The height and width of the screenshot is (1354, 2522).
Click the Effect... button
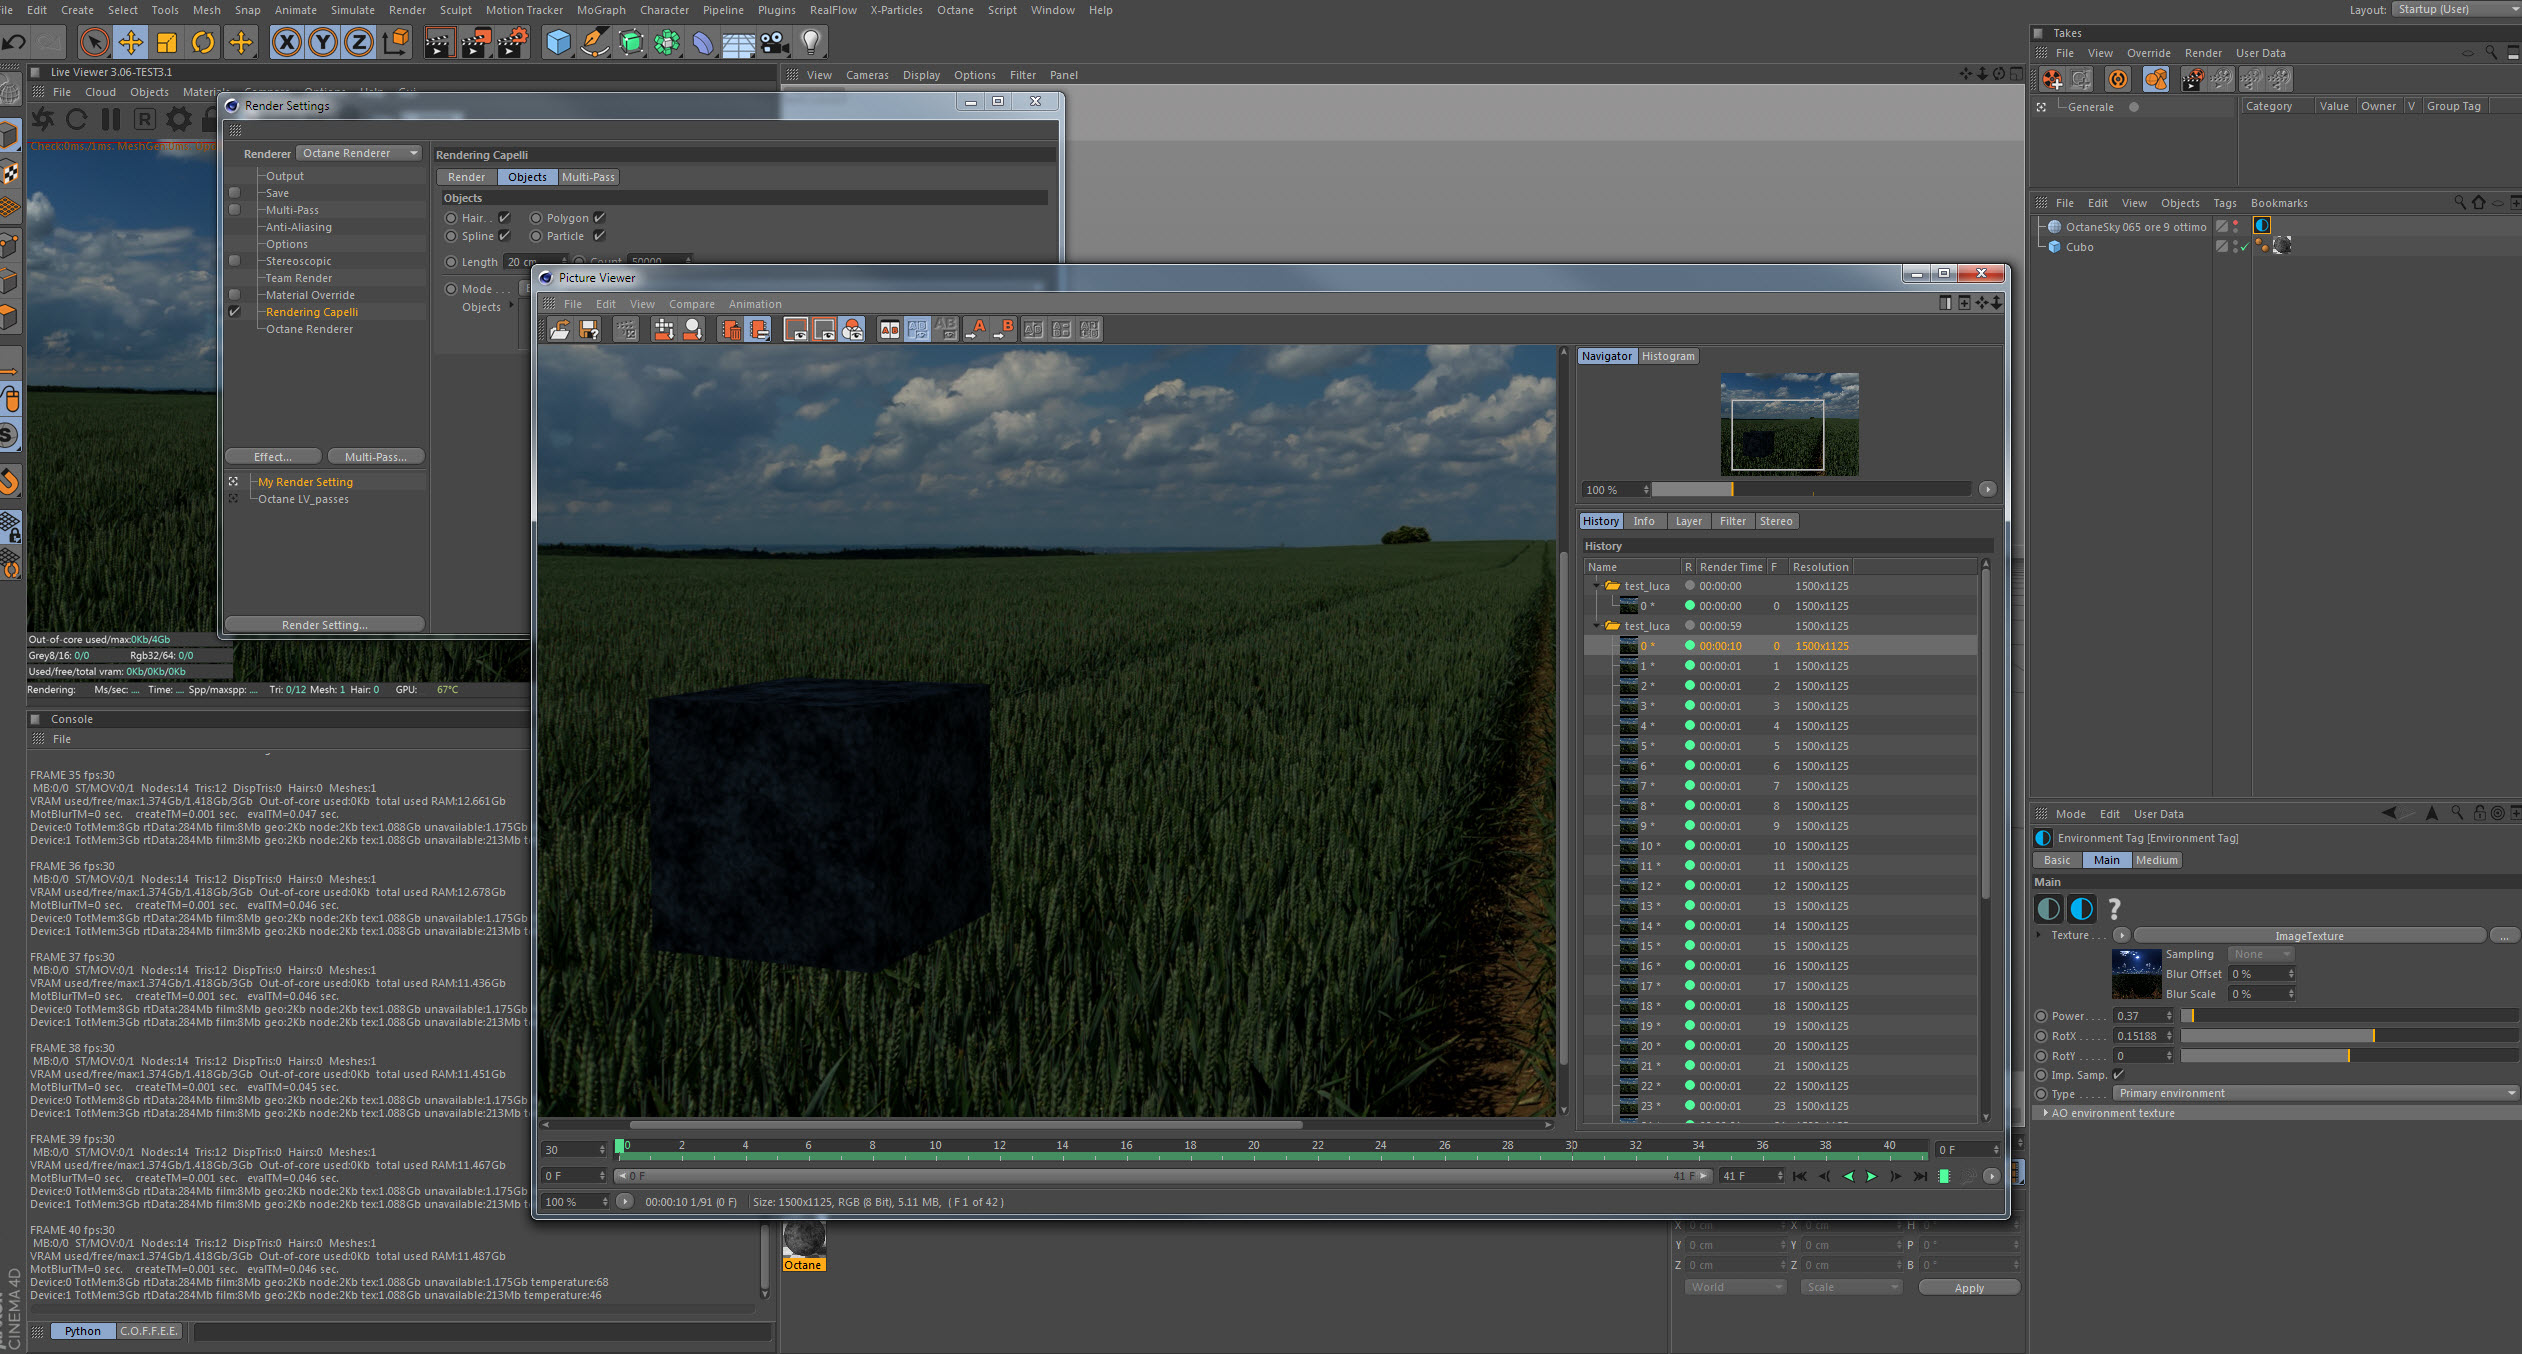pyautogui.click(x=273, y=457)
